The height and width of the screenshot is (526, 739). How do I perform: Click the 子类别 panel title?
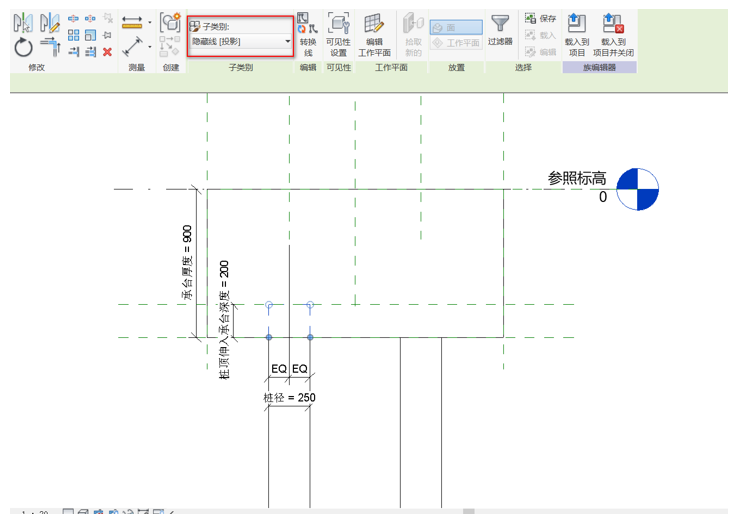(x=241, y=67)
